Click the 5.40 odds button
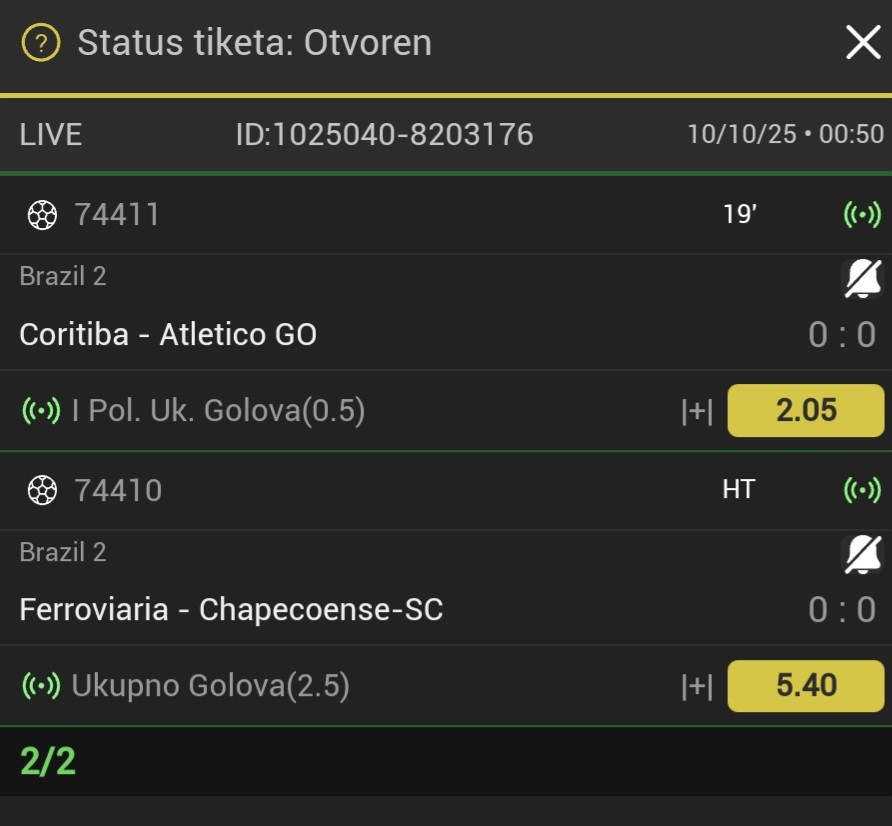Screen dimensions: 892x826 [805, 686]
